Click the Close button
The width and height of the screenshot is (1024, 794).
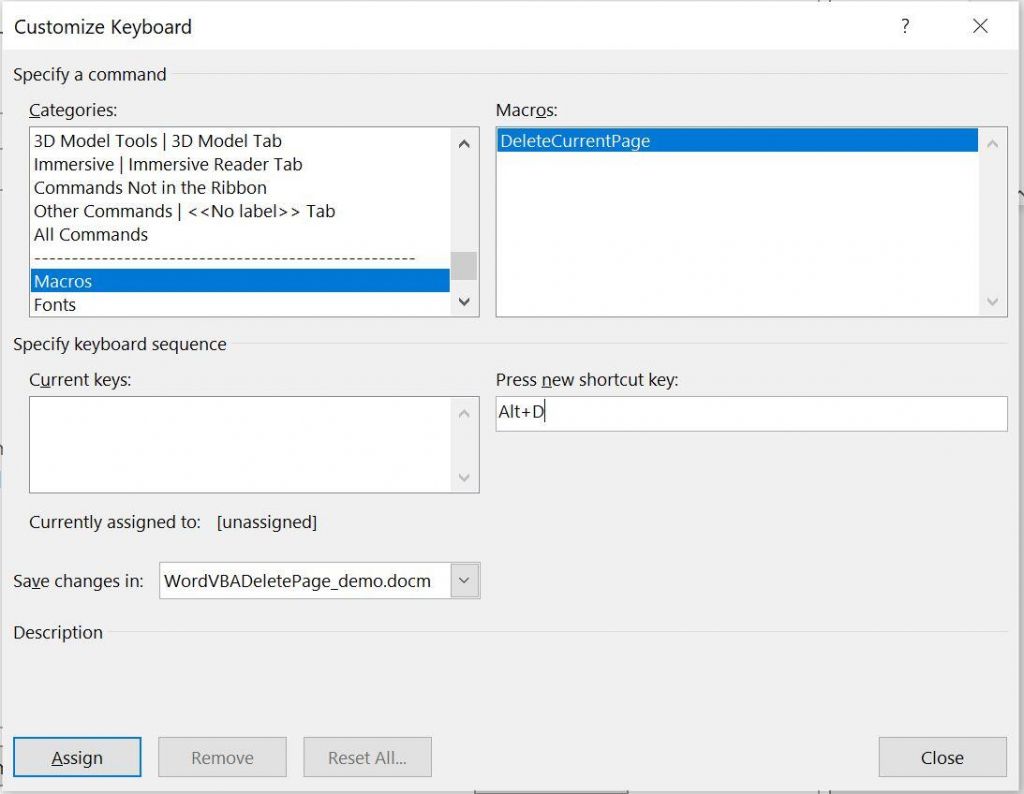[941, 757]
